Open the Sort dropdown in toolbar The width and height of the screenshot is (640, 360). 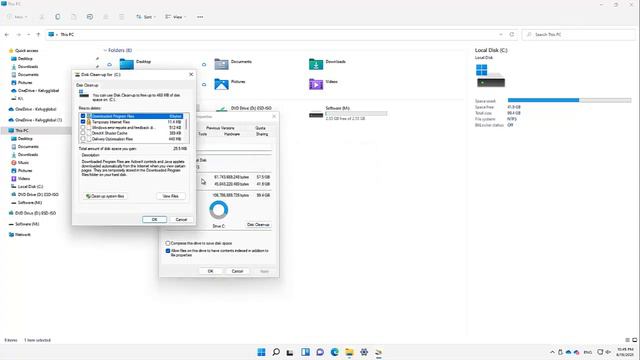point(146,17)
